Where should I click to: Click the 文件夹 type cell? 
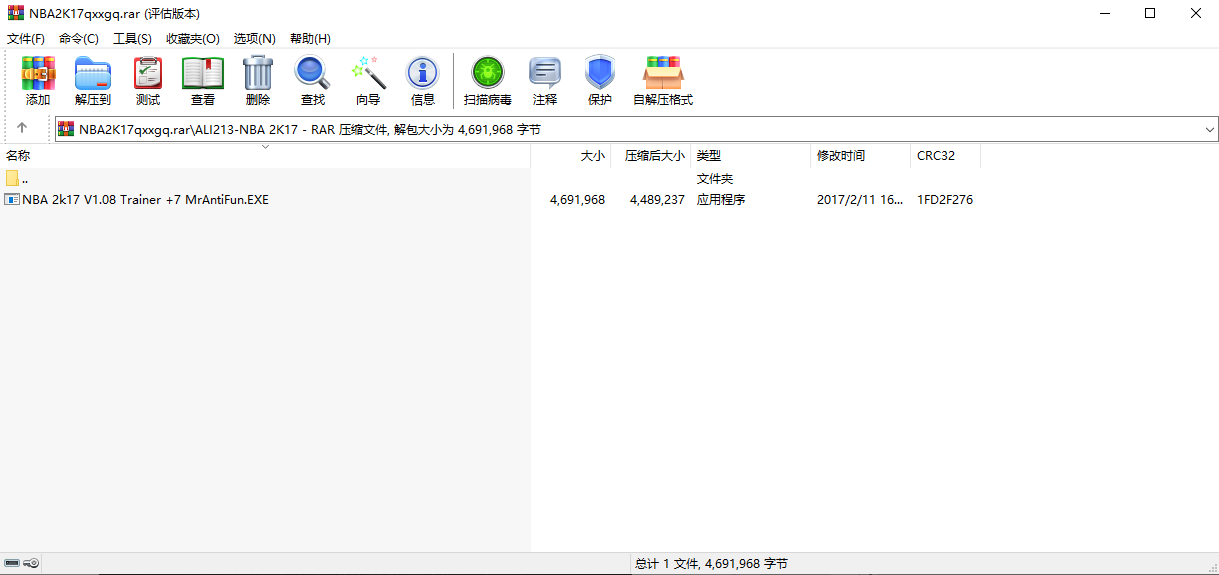(715, 178)
